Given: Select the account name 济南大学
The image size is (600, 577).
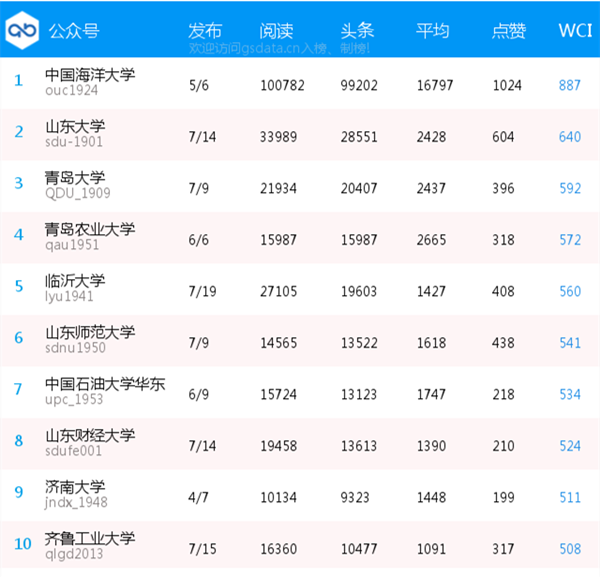Looking at the screenshot, I should point(75,487).
